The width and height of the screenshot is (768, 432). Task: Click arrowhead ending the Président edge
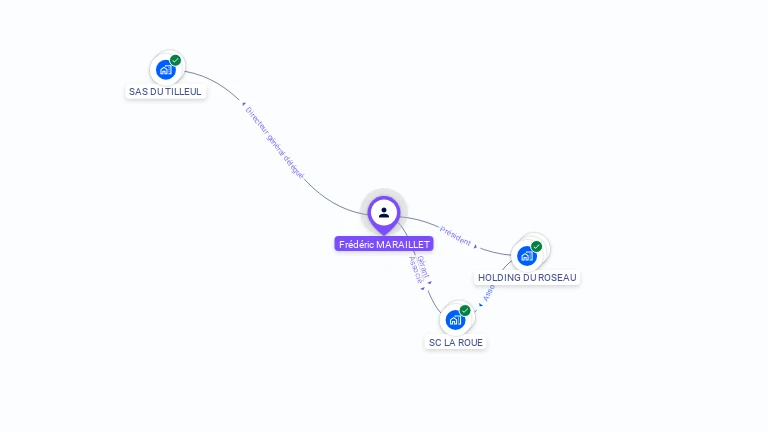(475, 246)
